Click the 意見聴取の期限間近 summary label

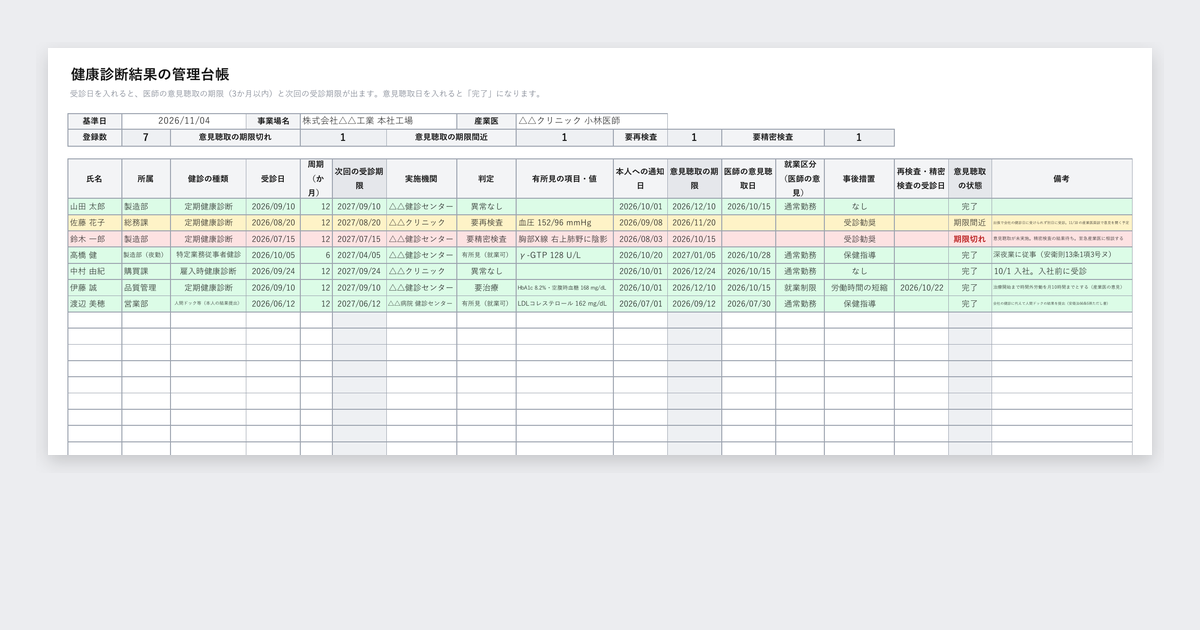(451, 138)
